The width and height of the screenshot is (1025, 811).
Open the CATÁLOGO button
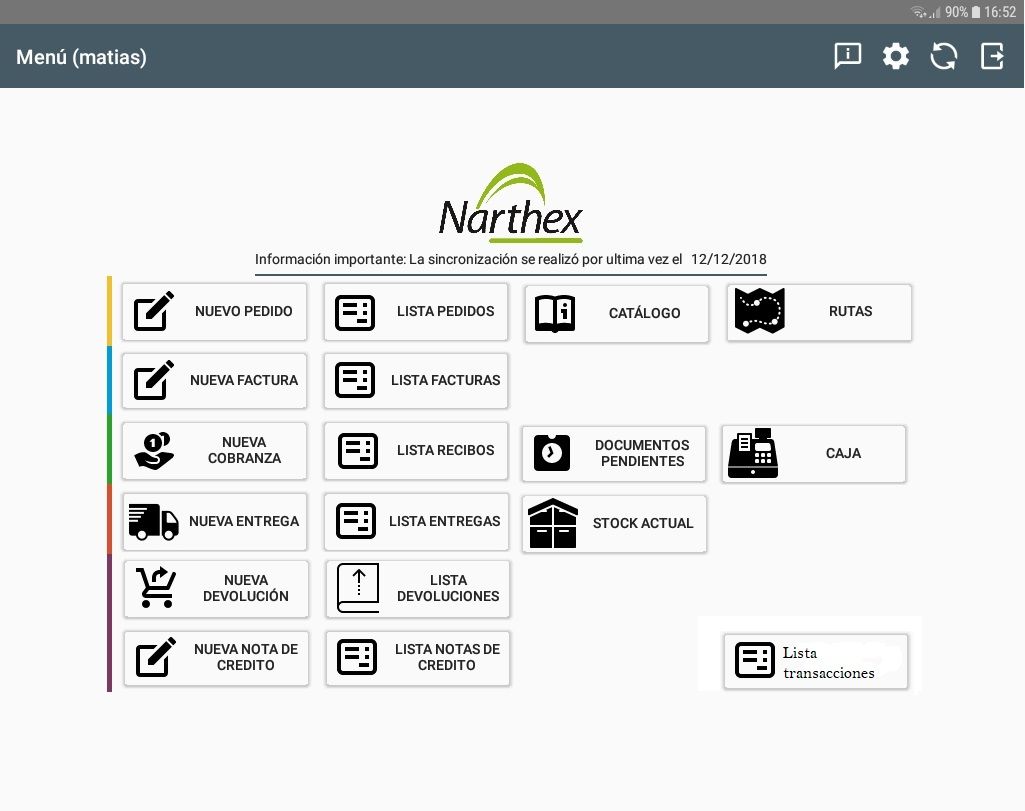click(x=616, y=314)
